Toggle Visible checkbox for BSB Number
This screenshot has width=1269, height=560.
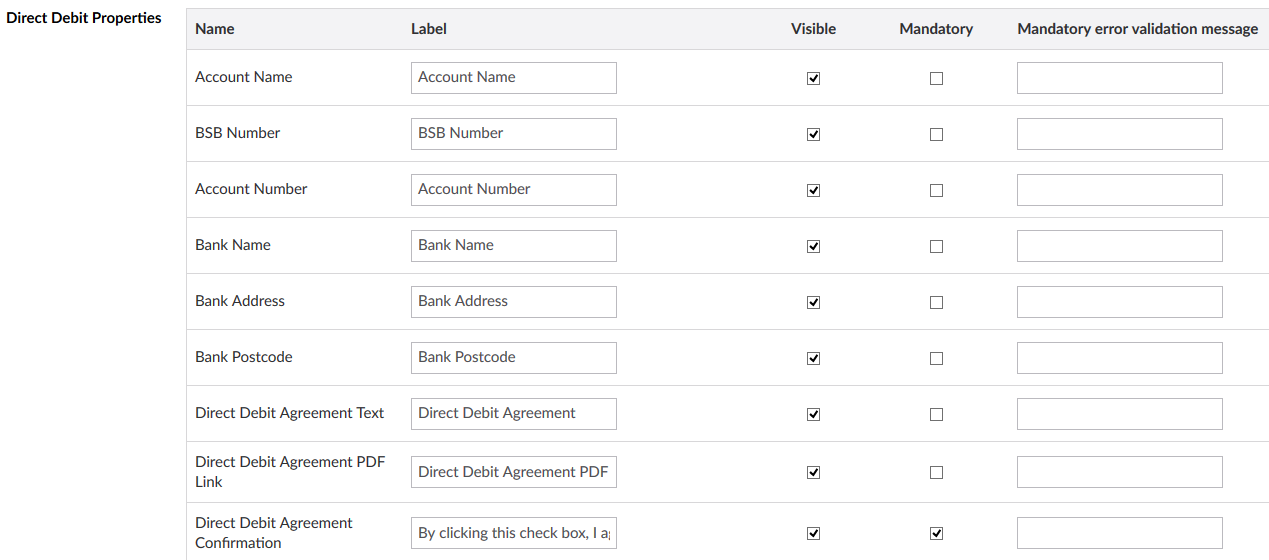click(x=813, y=134)
